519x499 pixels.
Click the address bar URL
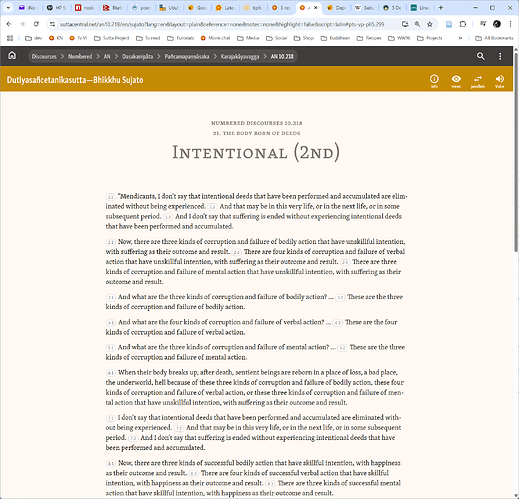tap(222, 24)
